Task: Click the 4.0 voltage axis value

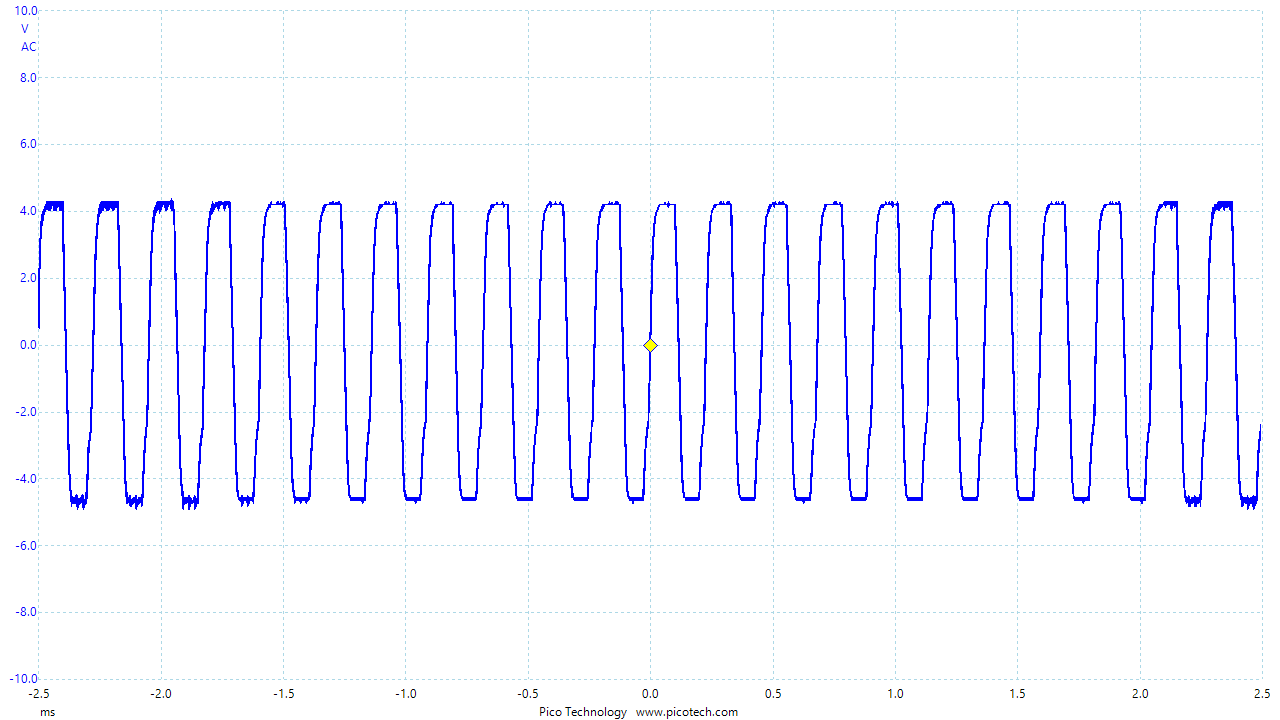Action: tap(29, 211)
